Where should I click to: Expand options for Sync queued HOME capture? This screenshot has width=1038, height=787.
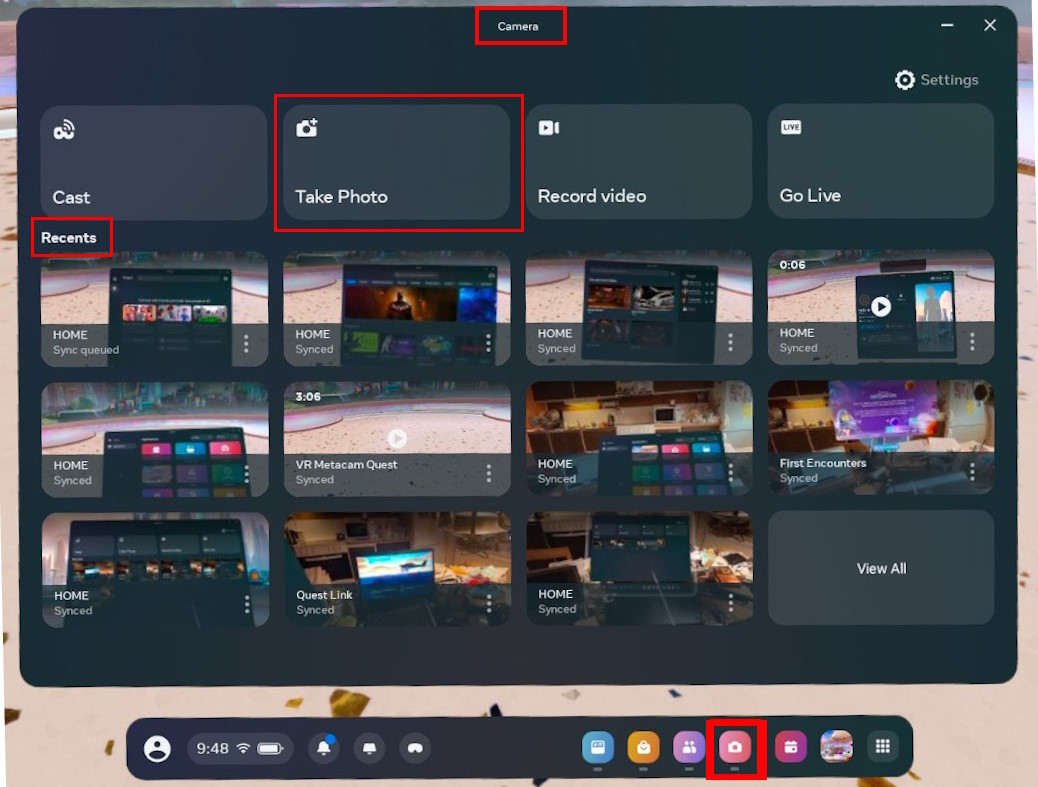tap(246, 343)
